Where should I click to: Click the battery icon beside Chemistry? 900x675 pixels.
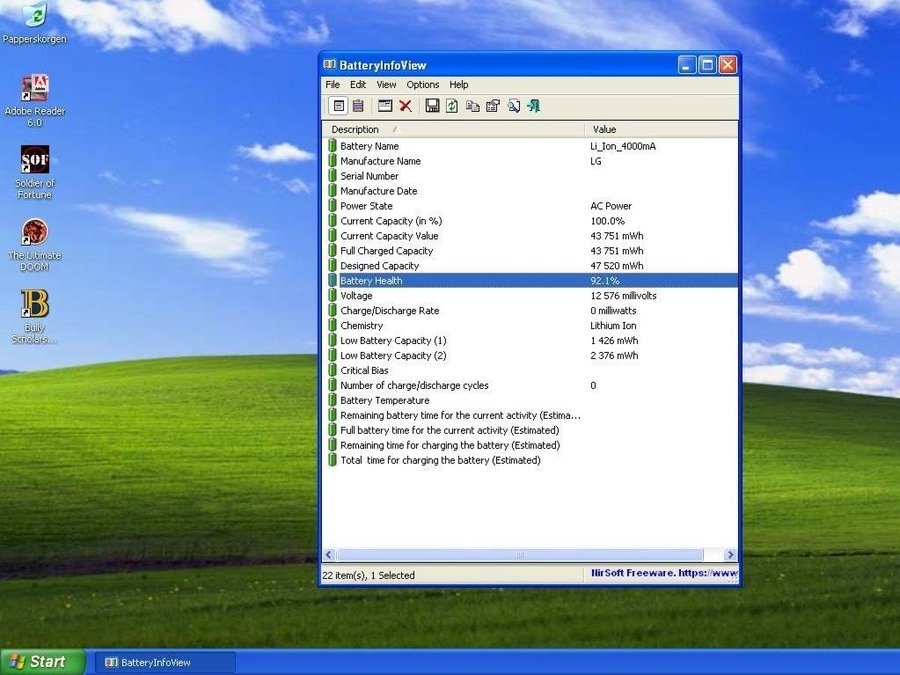(332, 325)
